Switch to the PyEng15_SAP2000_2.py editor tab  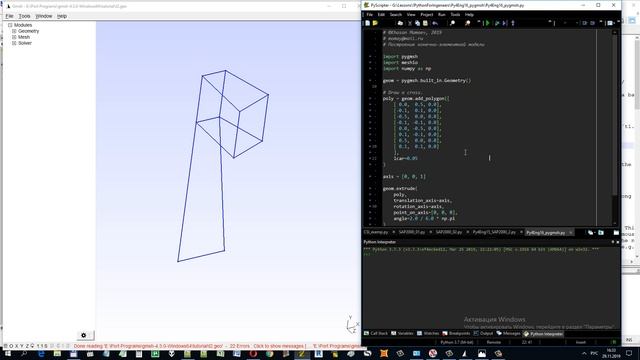[x=494, y=232]
